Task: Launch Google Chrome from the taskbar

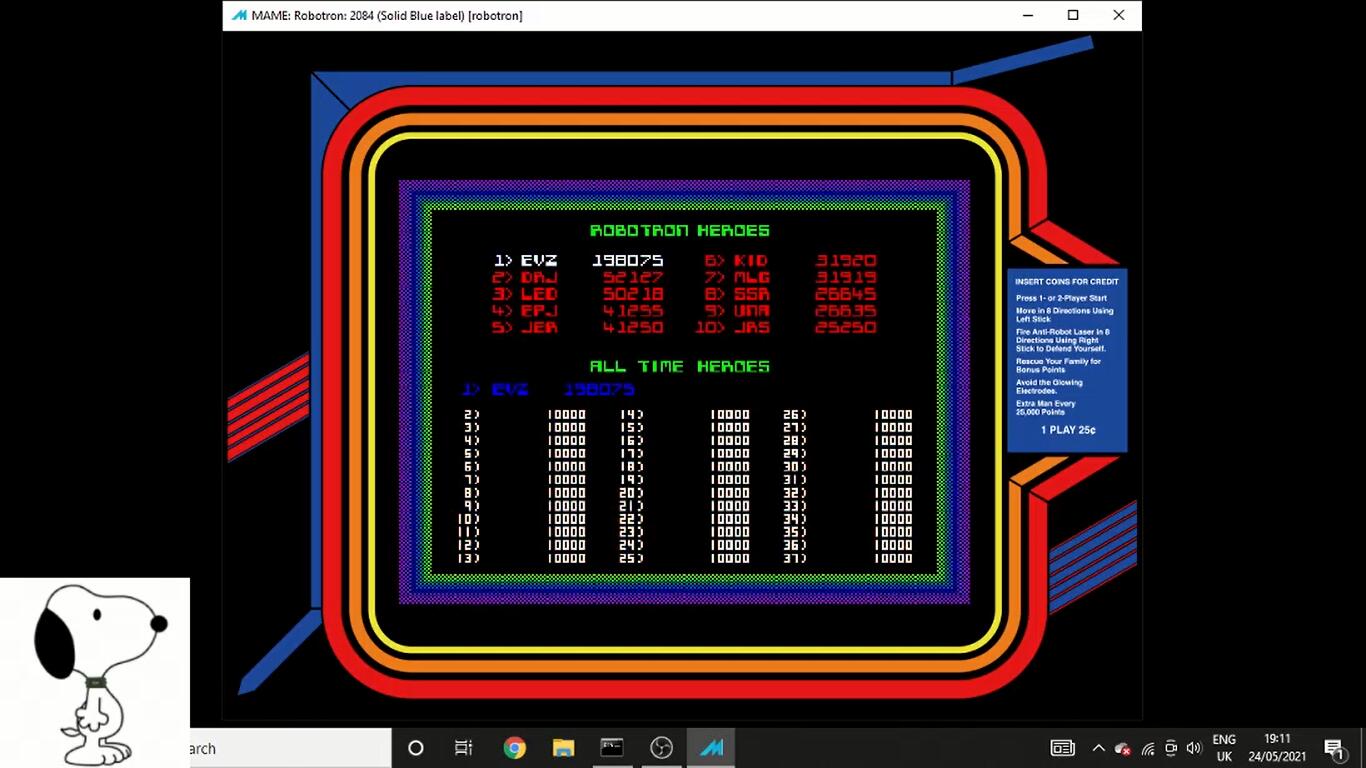Action: (514, 748)
